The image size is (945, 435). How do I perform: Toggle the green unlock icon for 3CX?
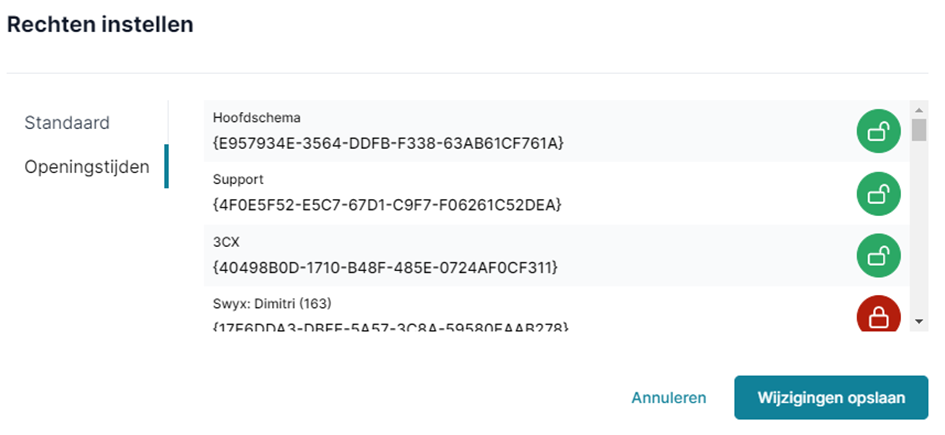(x=879, y=256)
